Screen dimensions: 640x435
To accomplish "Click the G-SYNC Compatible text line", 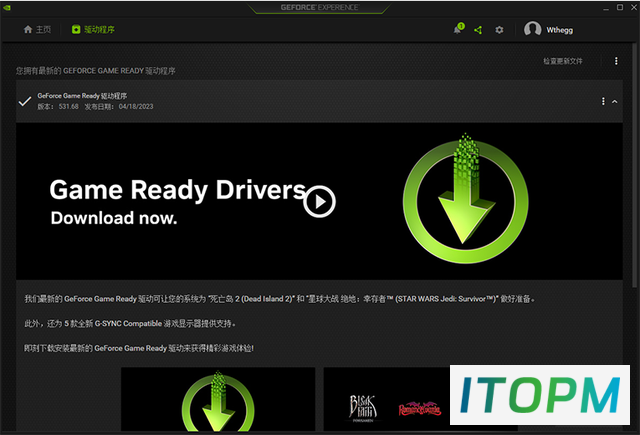I will pyautogui.click(x=130, y=324).
